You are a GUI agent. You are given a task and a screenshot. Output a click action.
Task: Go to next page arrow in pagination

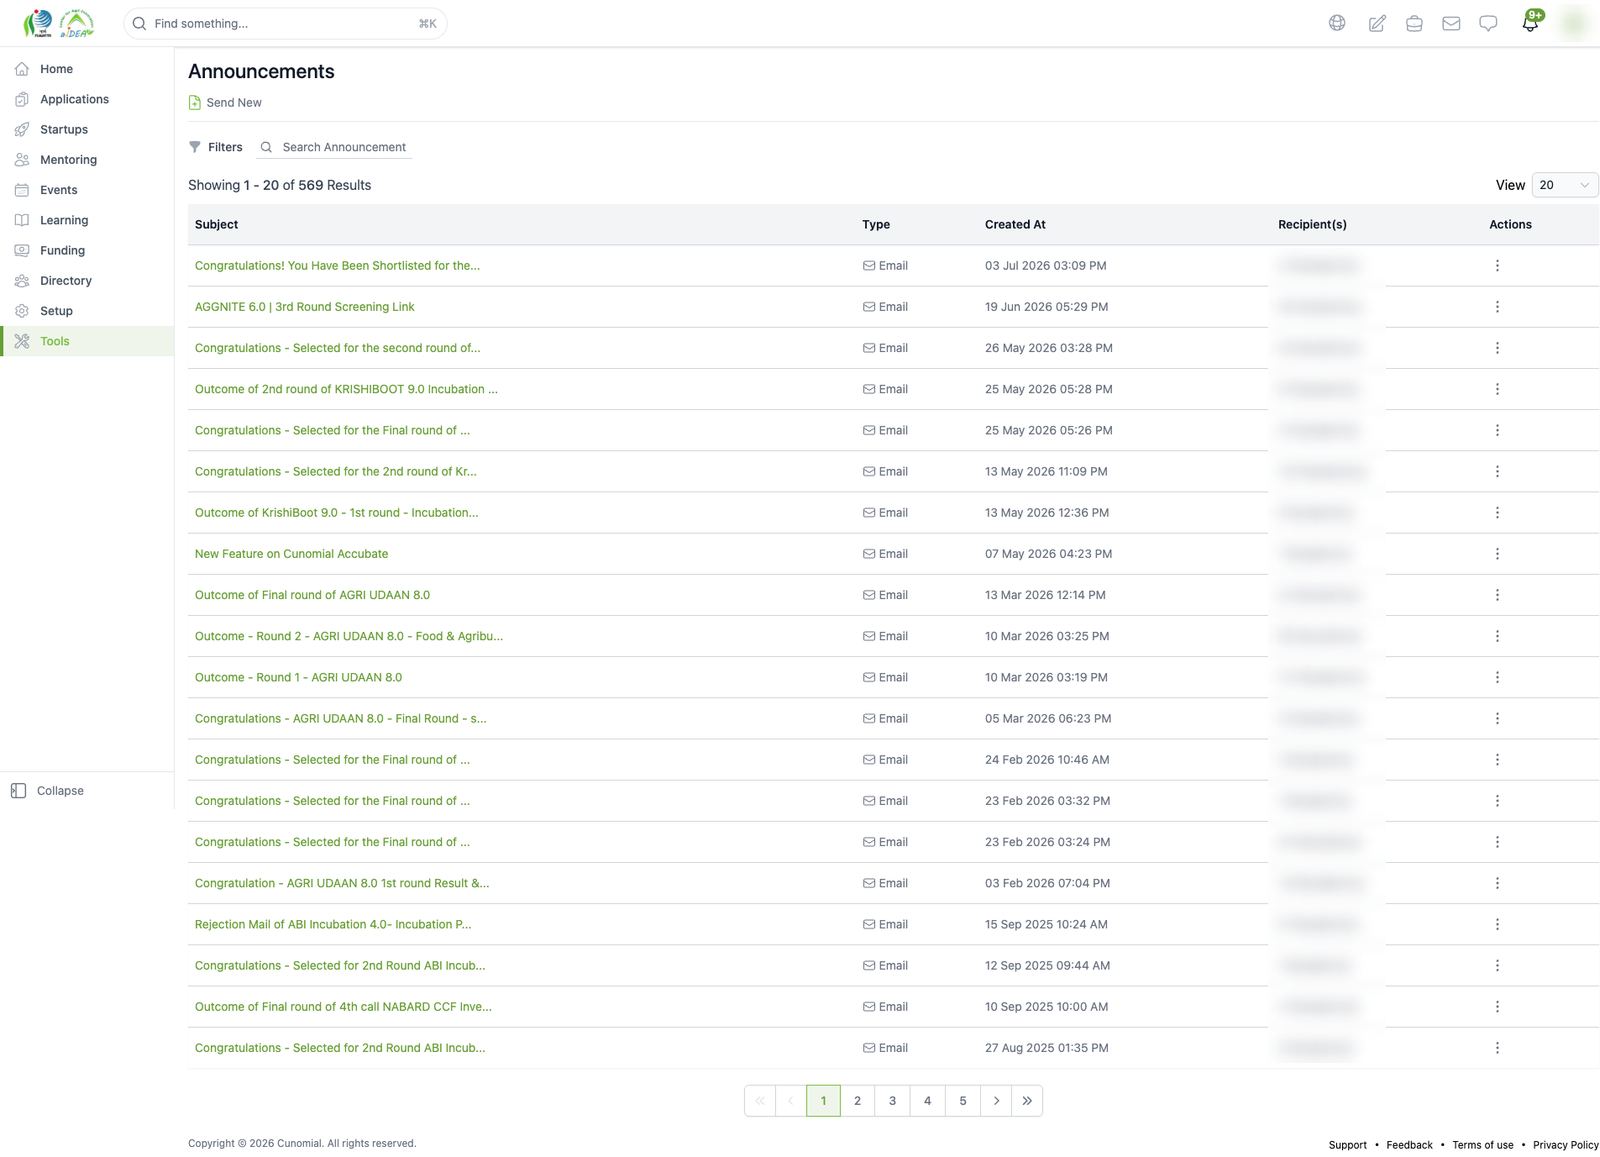tap(996, 1101)
